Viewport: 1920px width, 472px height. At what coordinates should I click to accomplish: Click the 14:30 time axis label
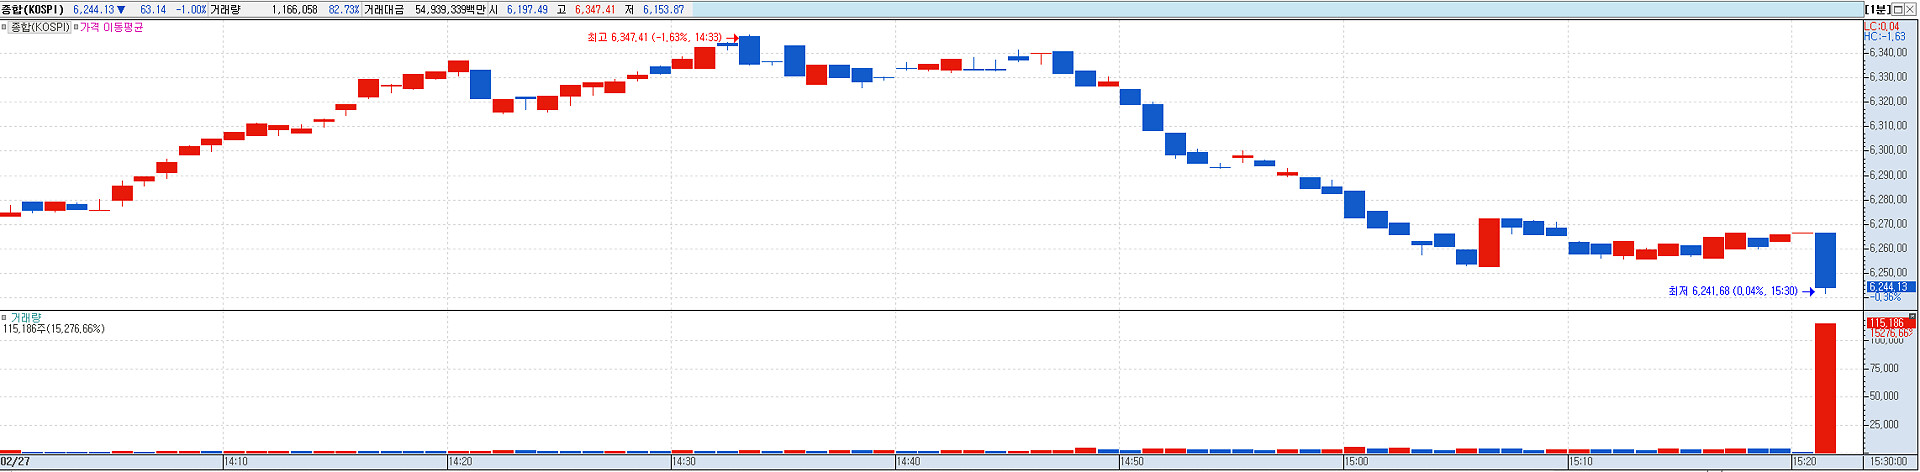pos(684,462)
